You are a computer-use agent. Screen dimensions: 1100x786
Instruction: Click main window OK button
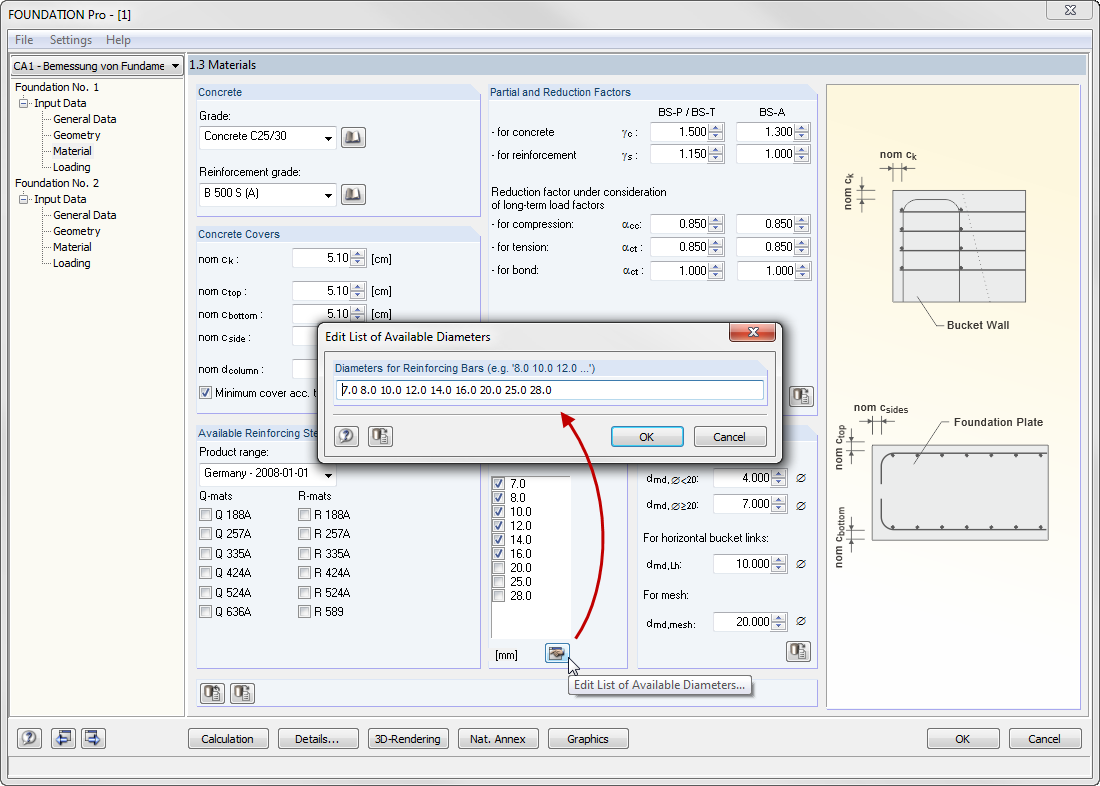(962, 738)
